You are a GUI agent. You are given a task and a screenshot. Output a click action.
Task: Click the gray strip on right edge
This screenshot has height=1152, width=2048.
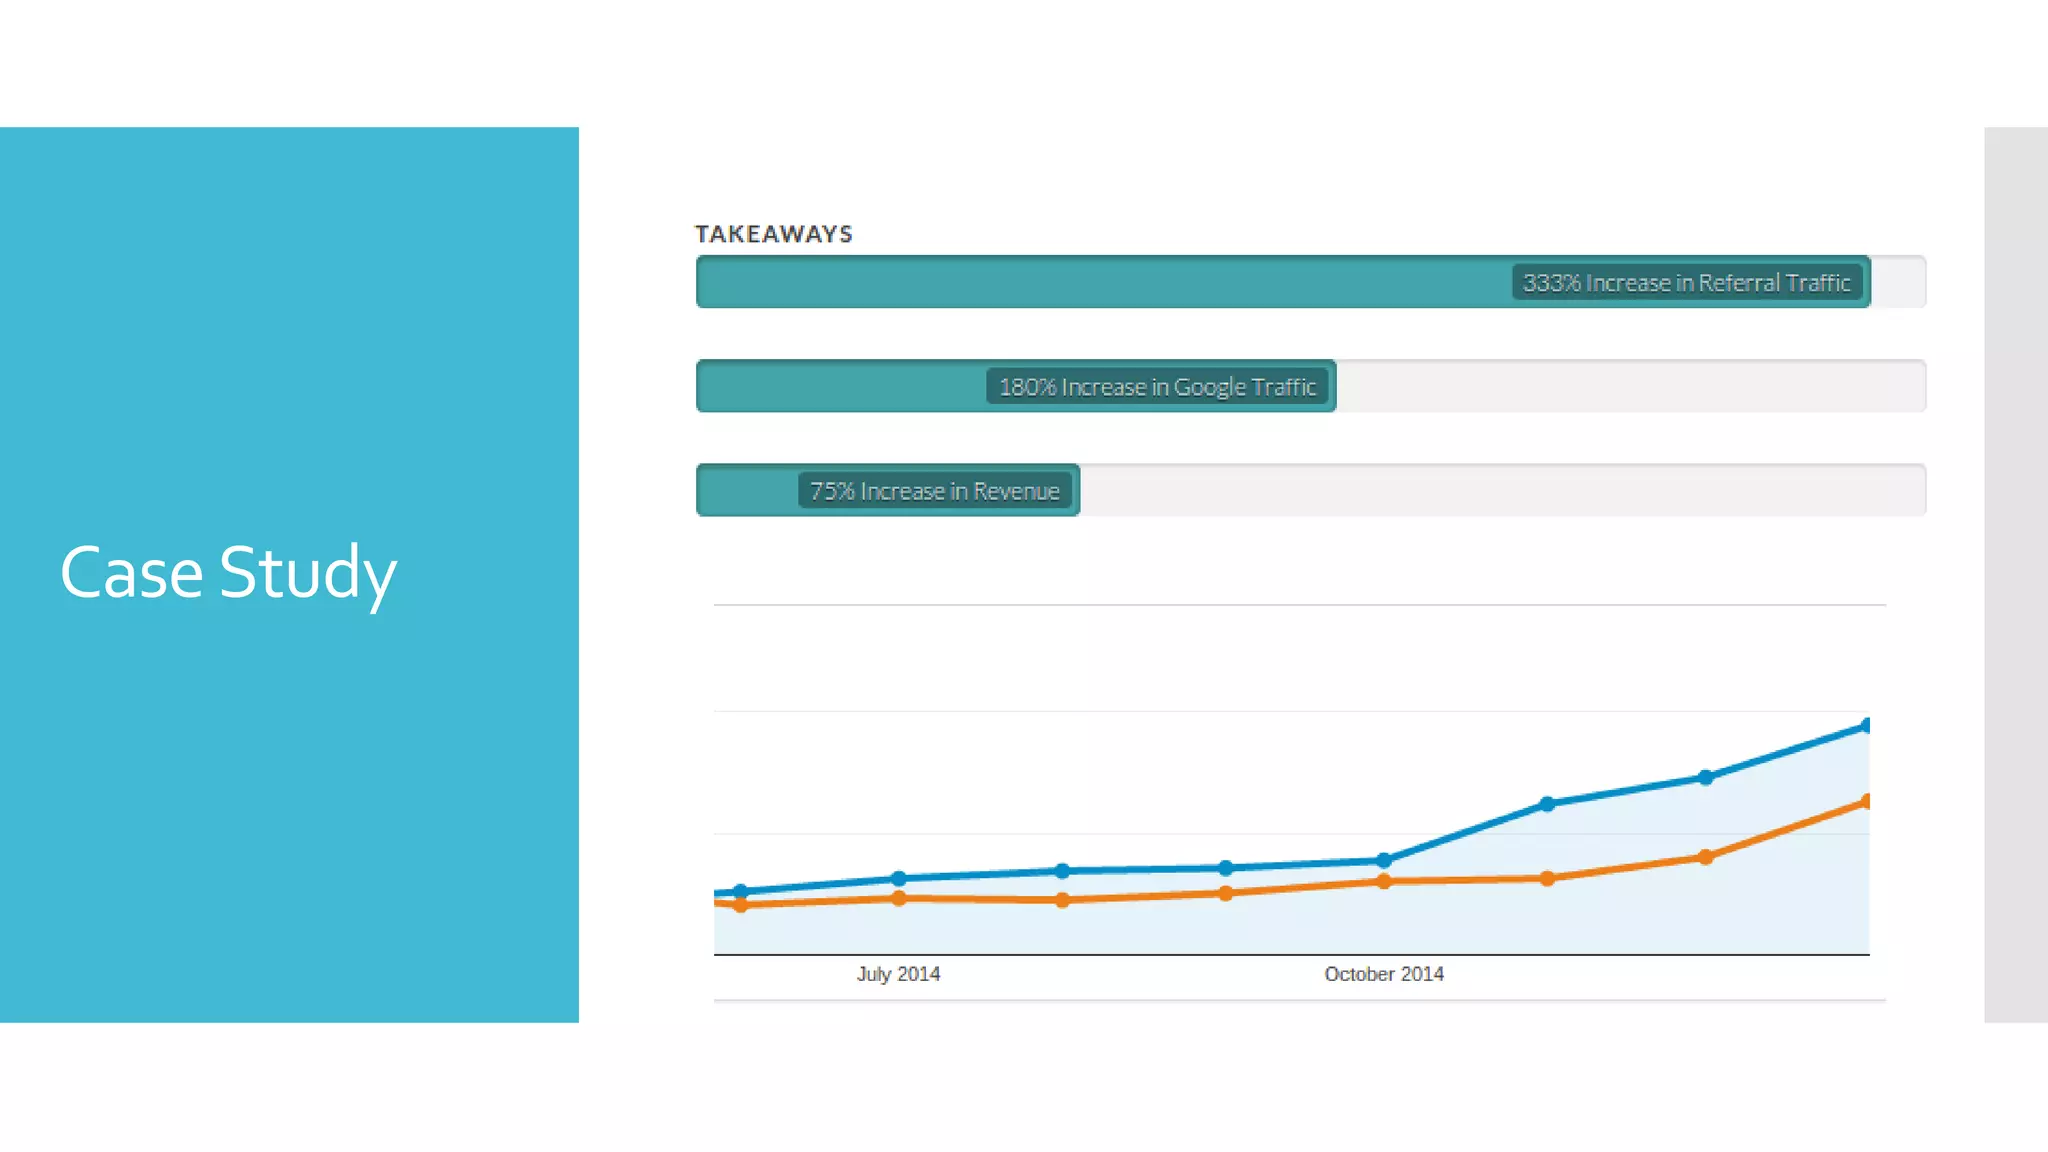click(x=2016, y=574)
